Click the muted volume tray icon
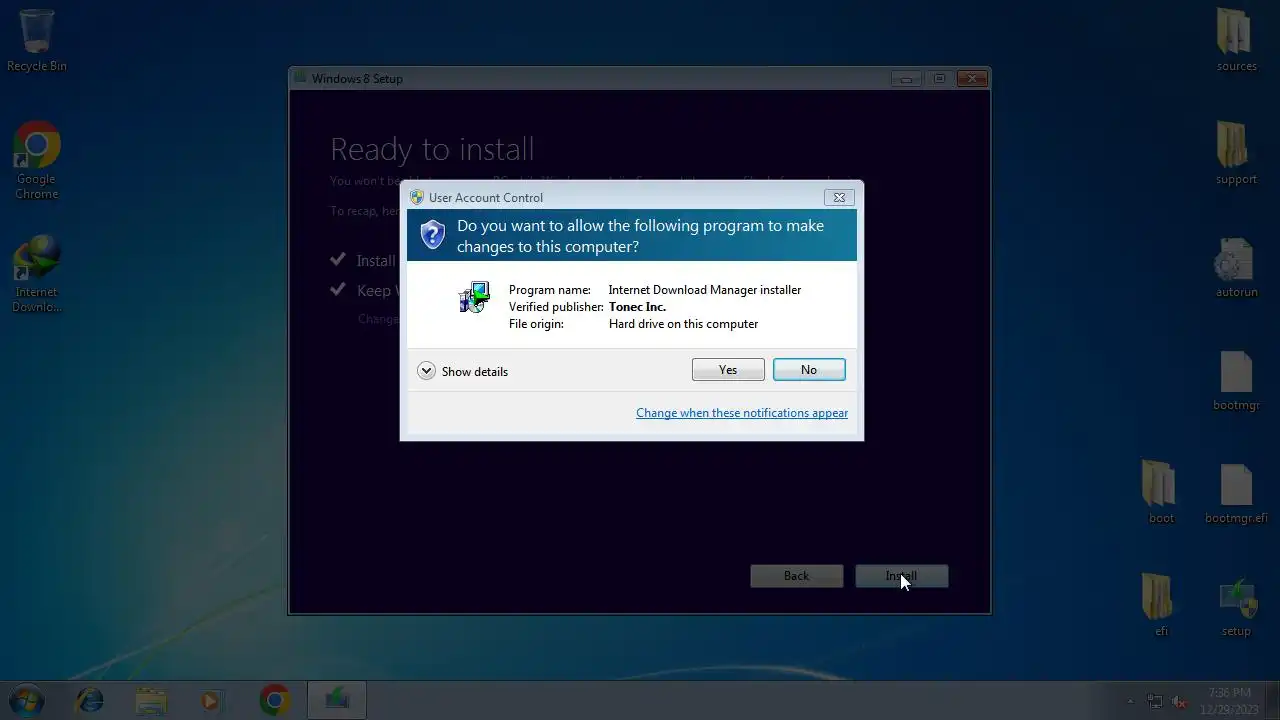Viewport: 1280px width, 720px height. [1180, 702]
